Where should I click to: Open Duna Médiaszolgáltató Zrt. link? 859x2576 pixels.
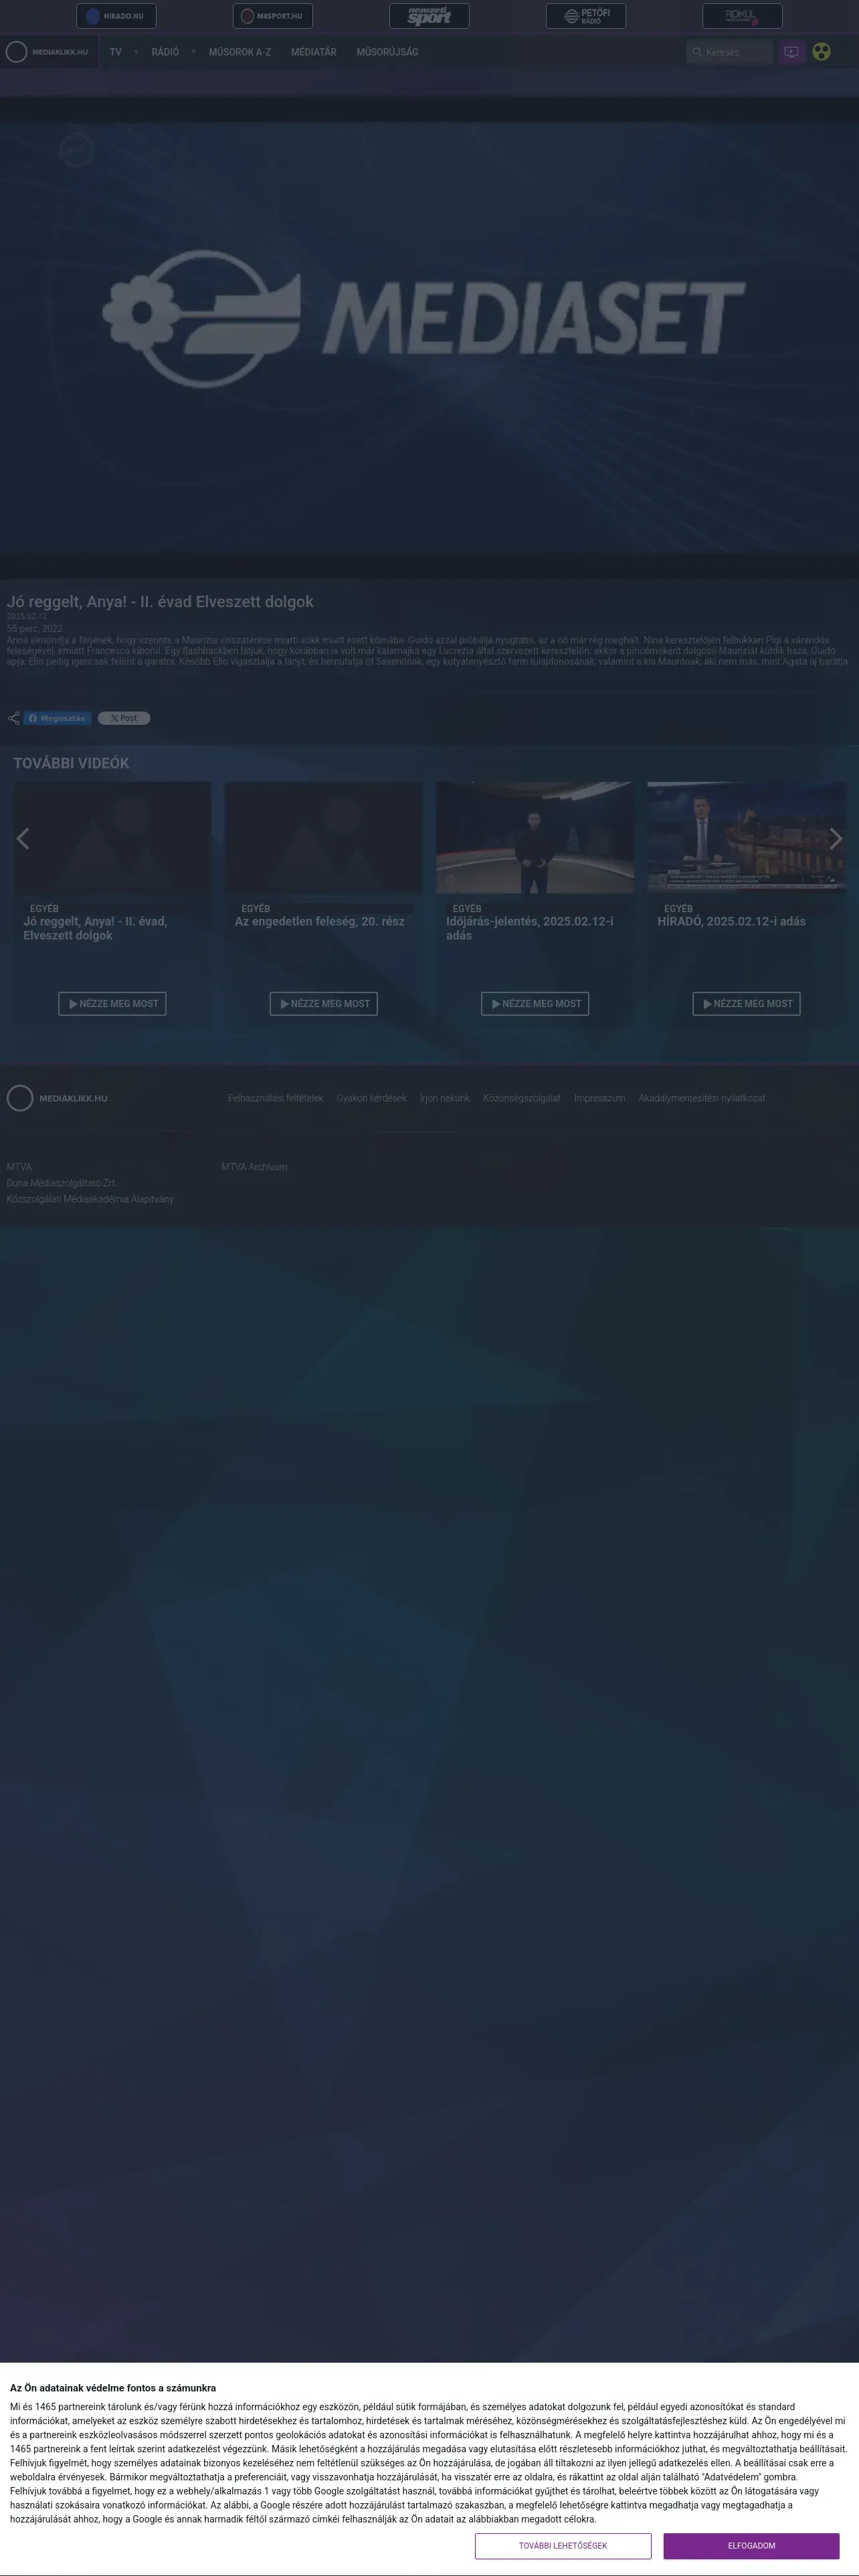pos(61,1183)
